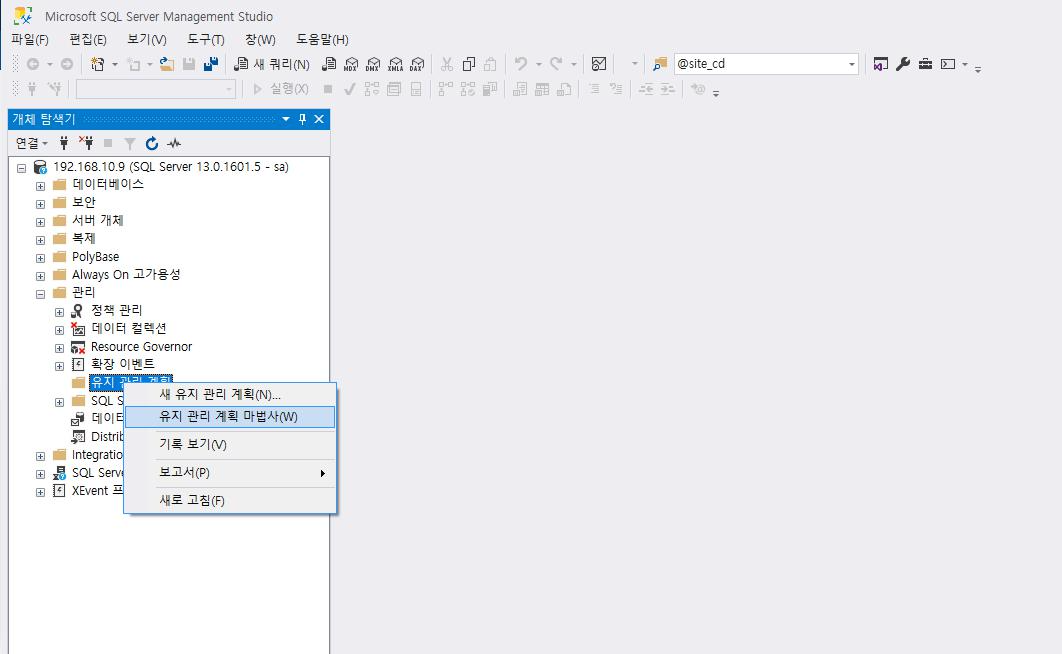
Task: Click the pin icon on 개체 탐색기 panel
Action: coord(302,119)
